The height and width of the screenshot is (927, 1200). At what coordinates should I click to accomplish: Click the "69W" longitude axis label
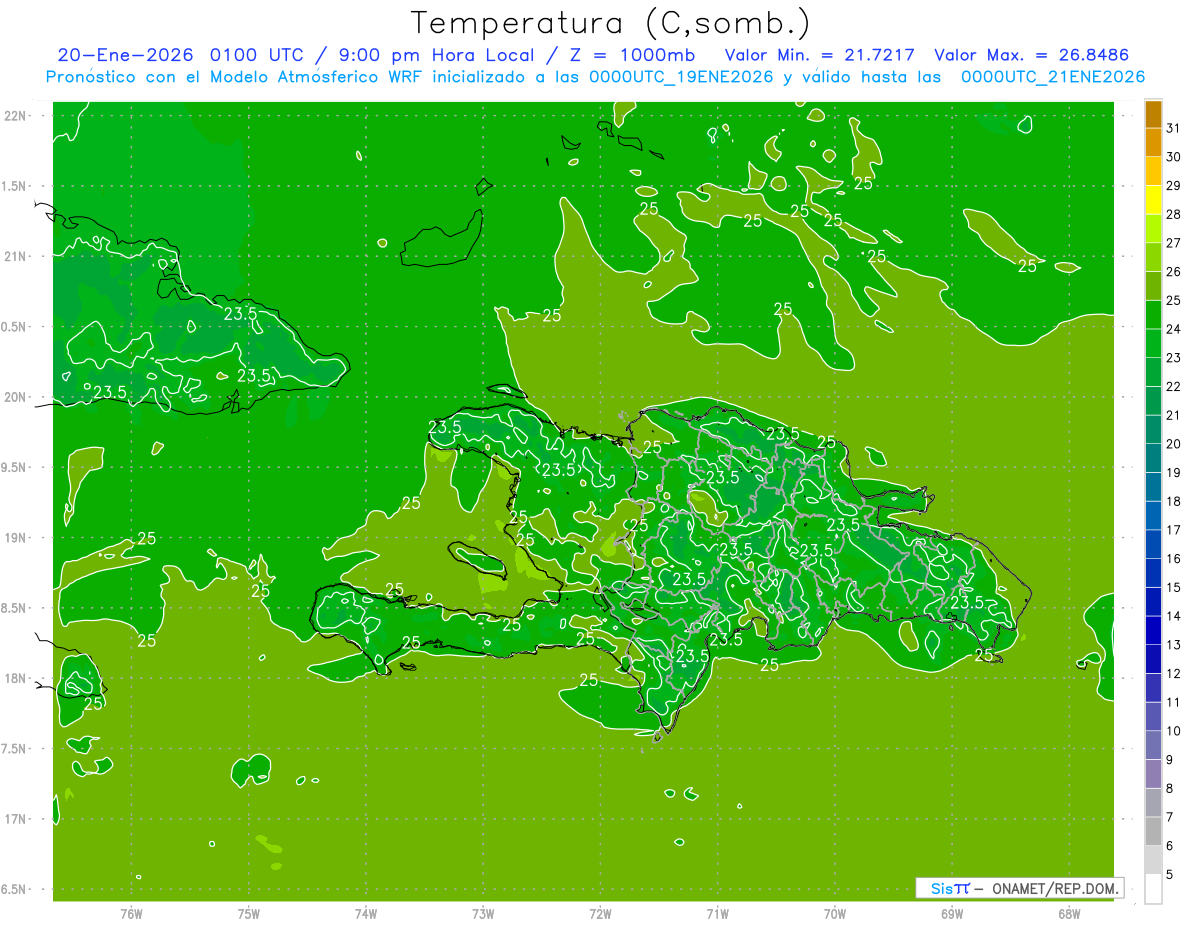(952, 913)
